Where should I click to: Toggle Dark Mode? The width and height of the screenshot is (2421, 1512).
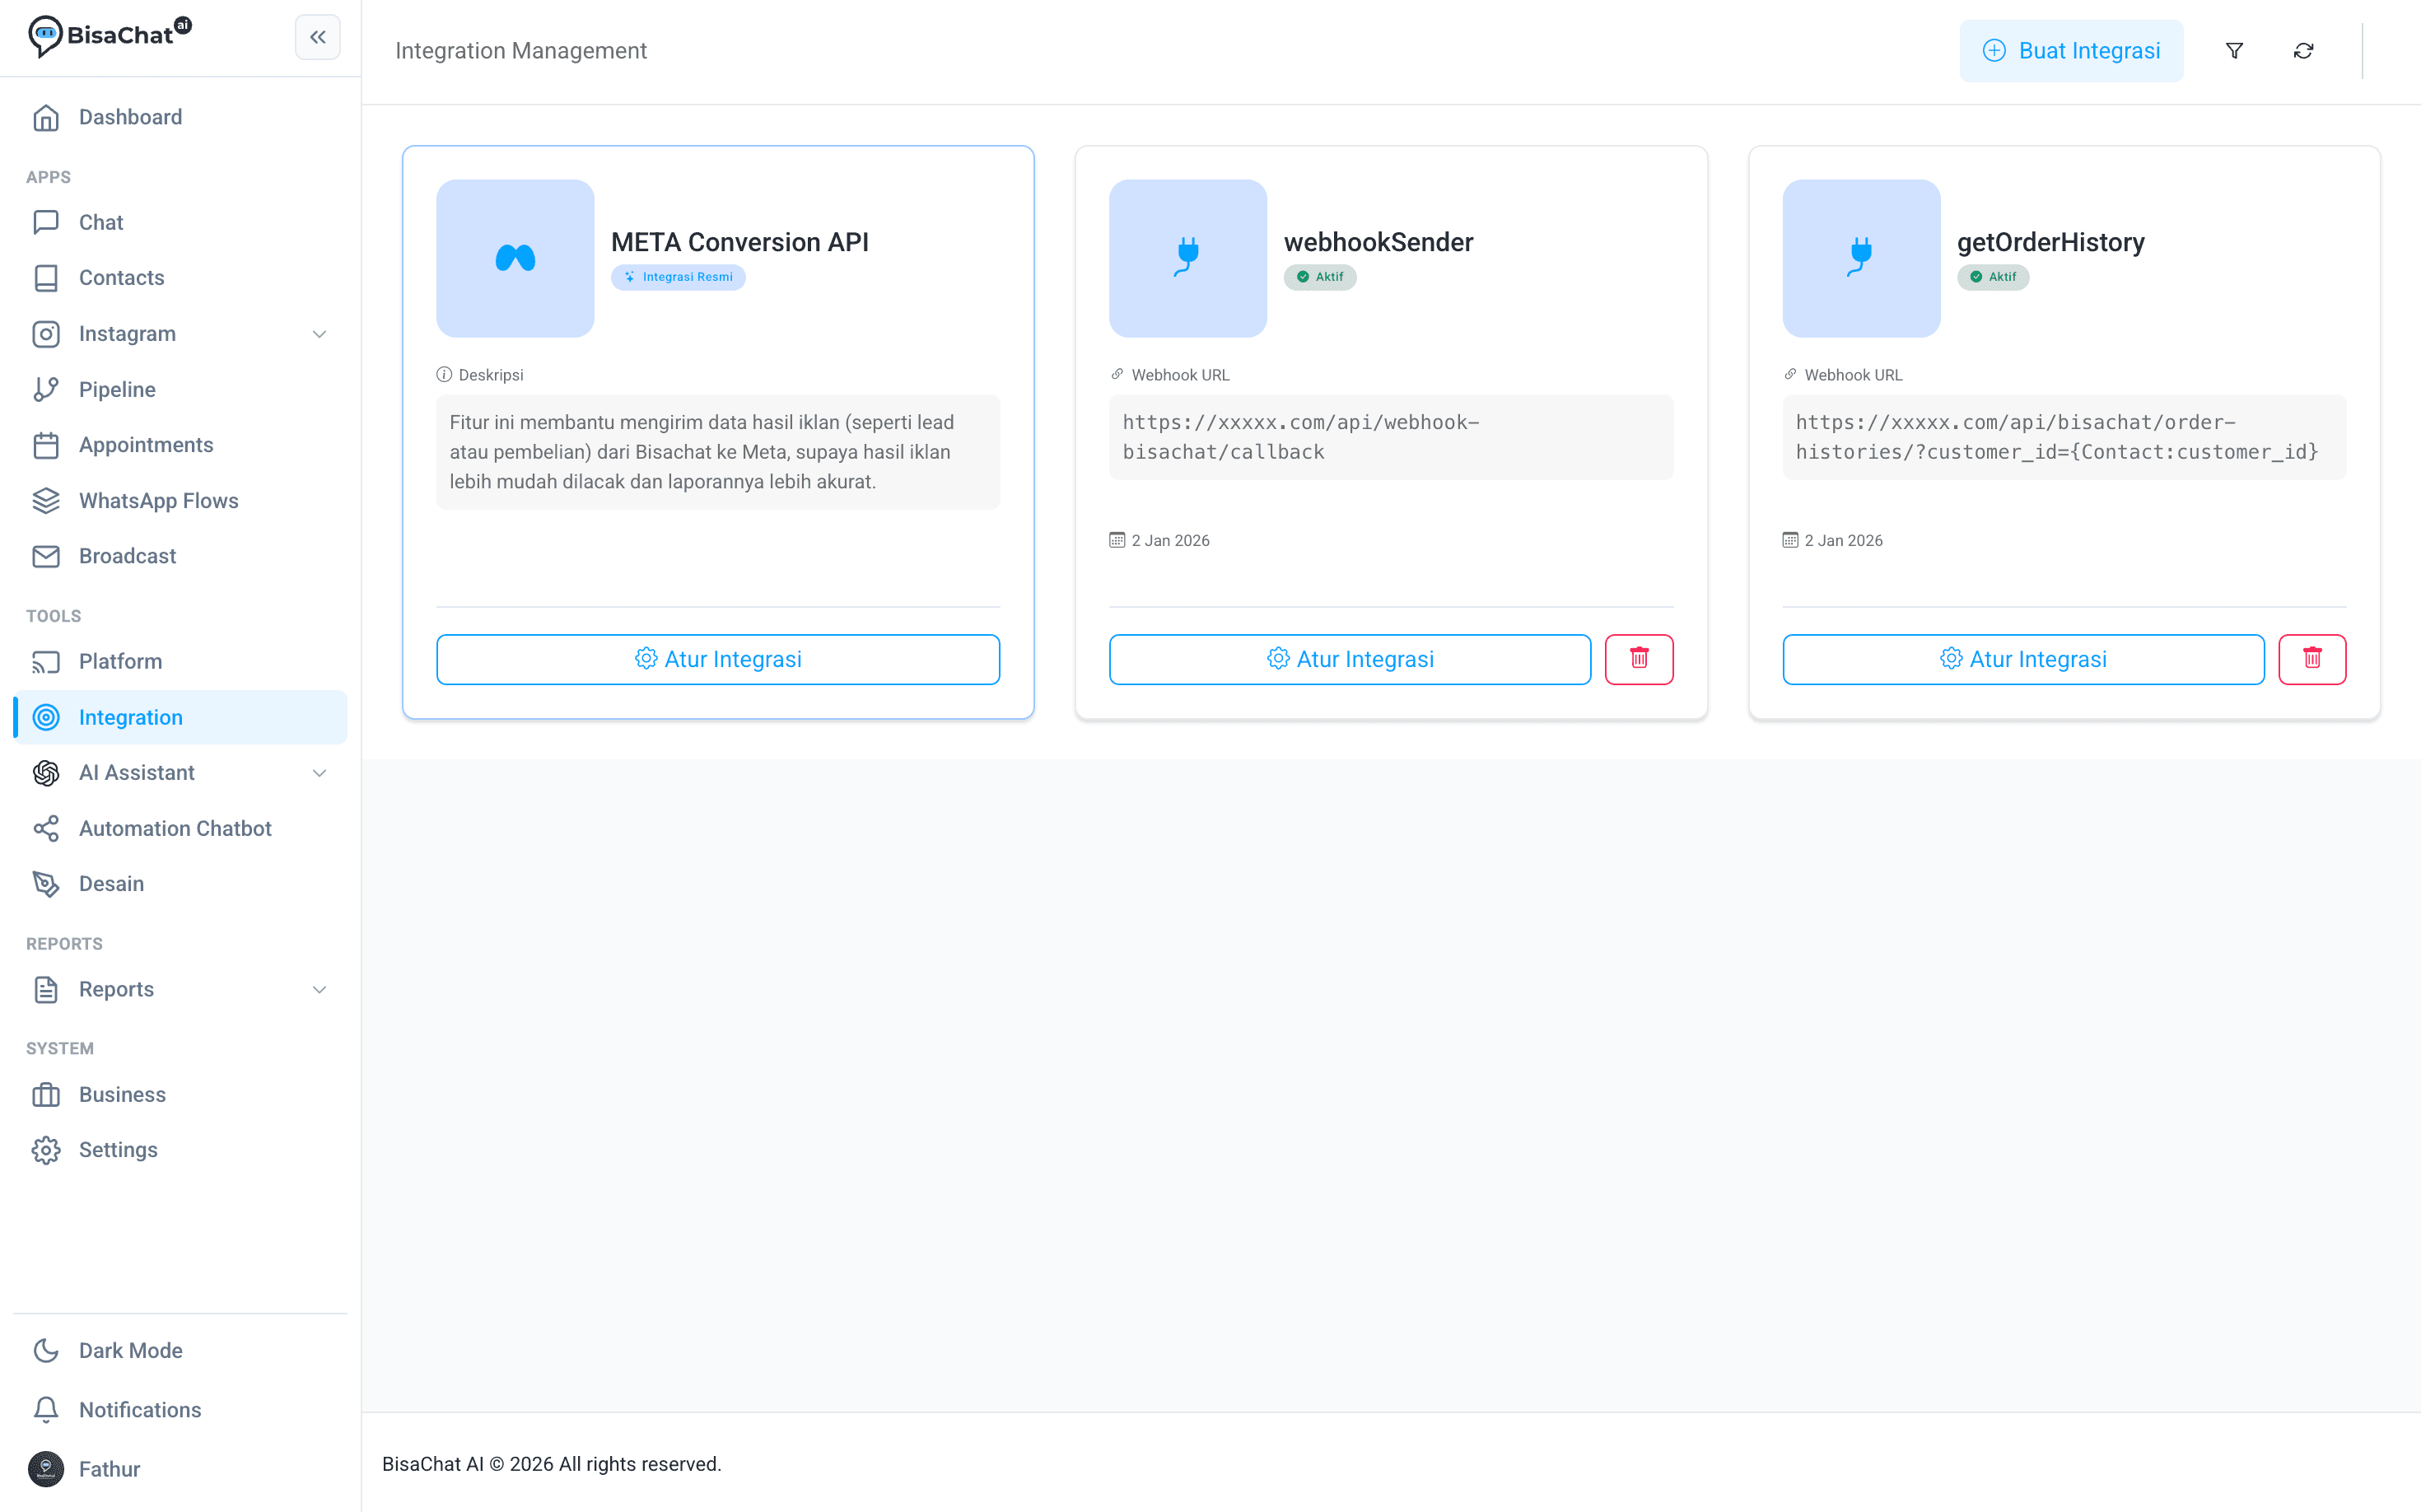click(180, 1350)
